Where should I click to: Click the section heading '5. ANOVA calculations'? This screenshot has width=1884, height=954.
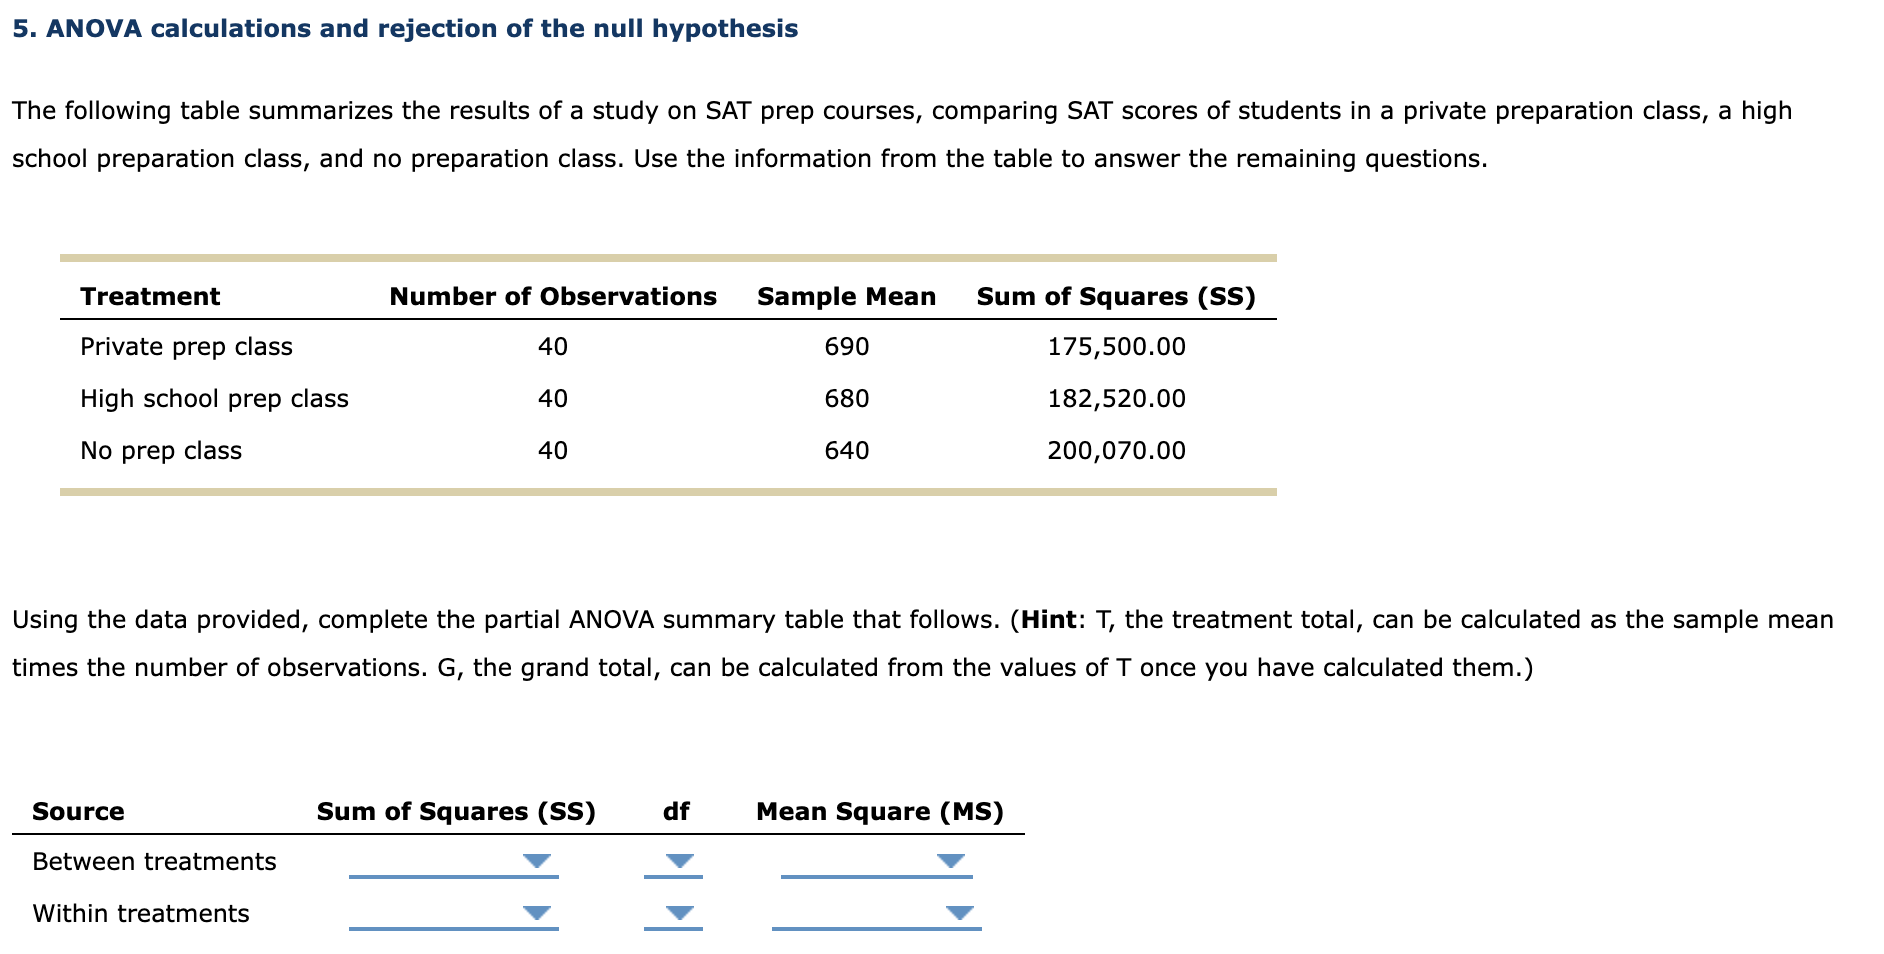tap(404, 29)
